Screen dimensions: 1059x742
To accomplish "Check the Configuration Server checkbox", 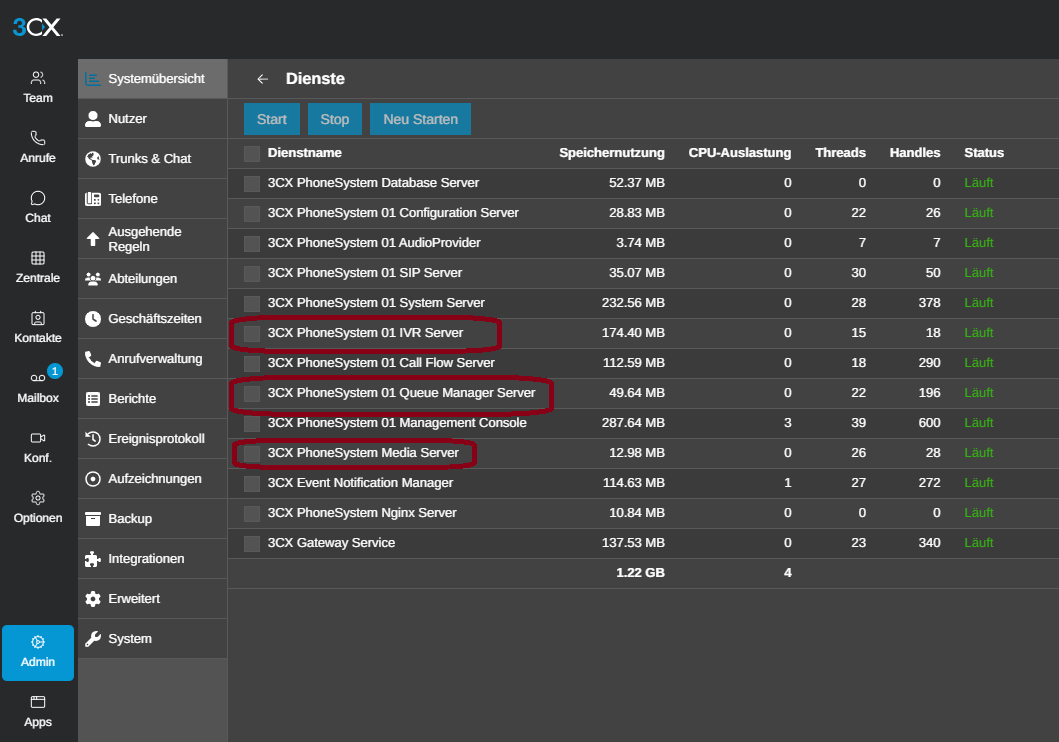I will pos(252,213).
